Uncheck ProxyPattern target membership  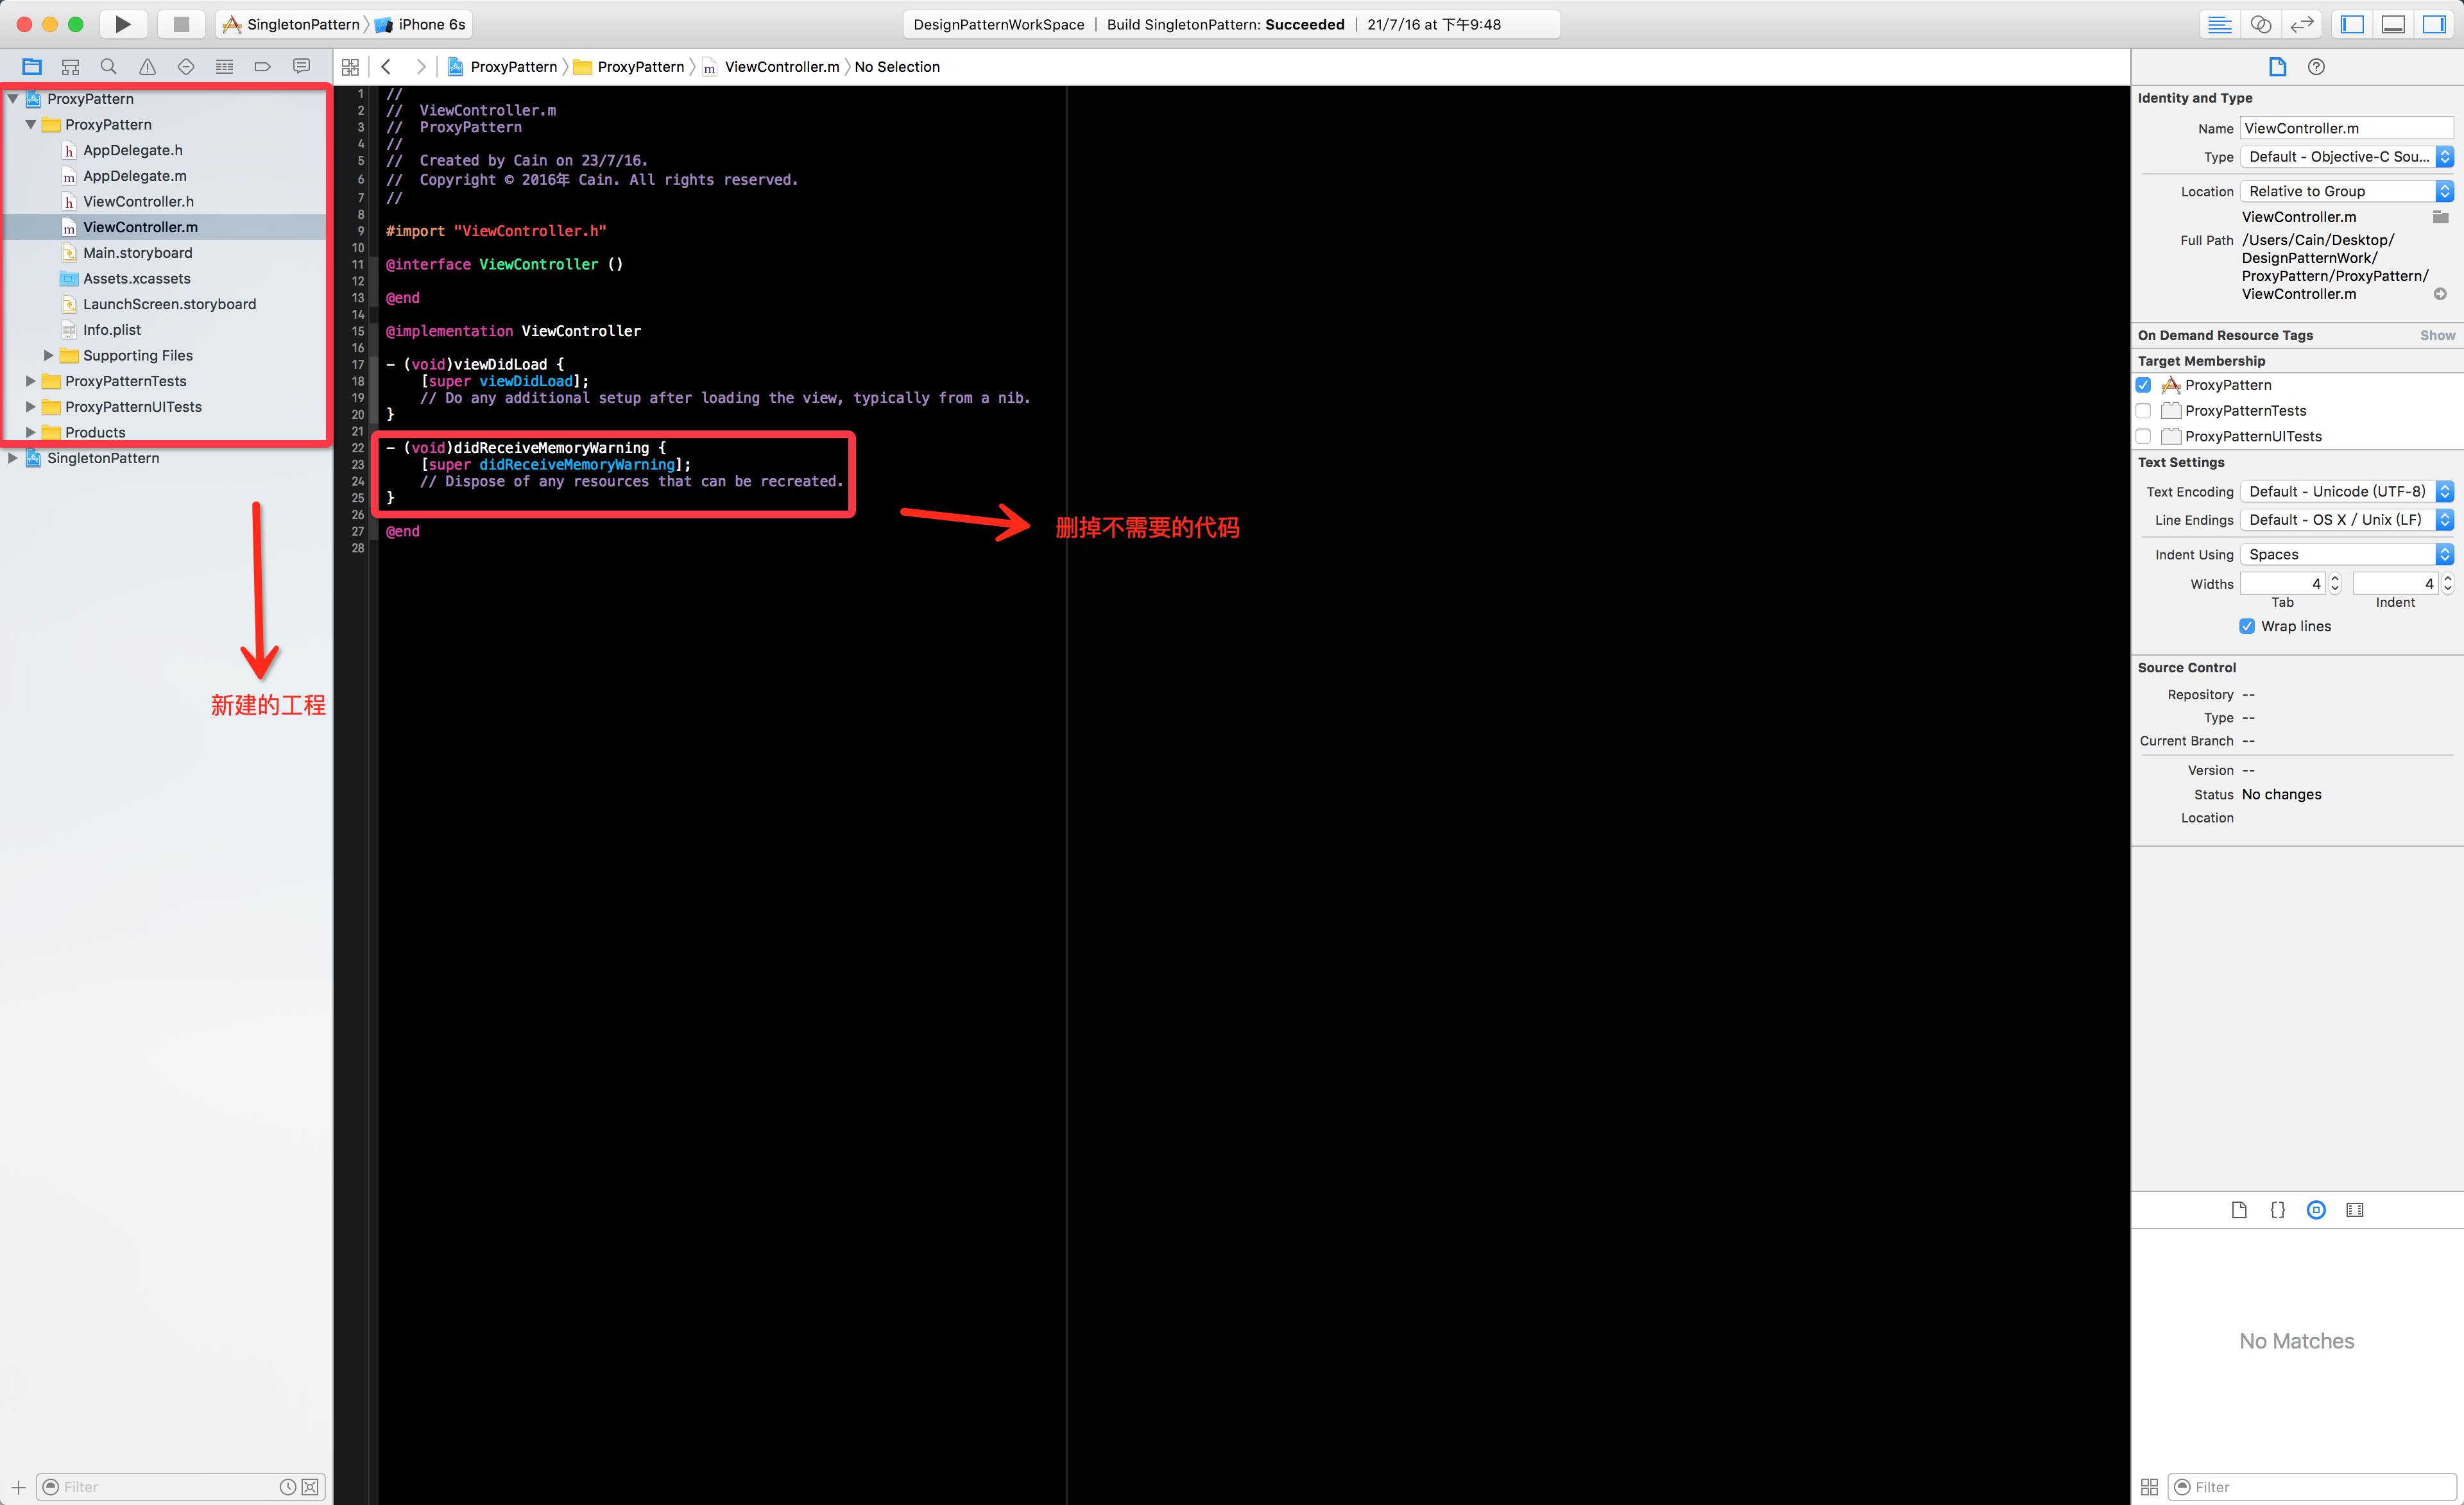(2143, 385)
